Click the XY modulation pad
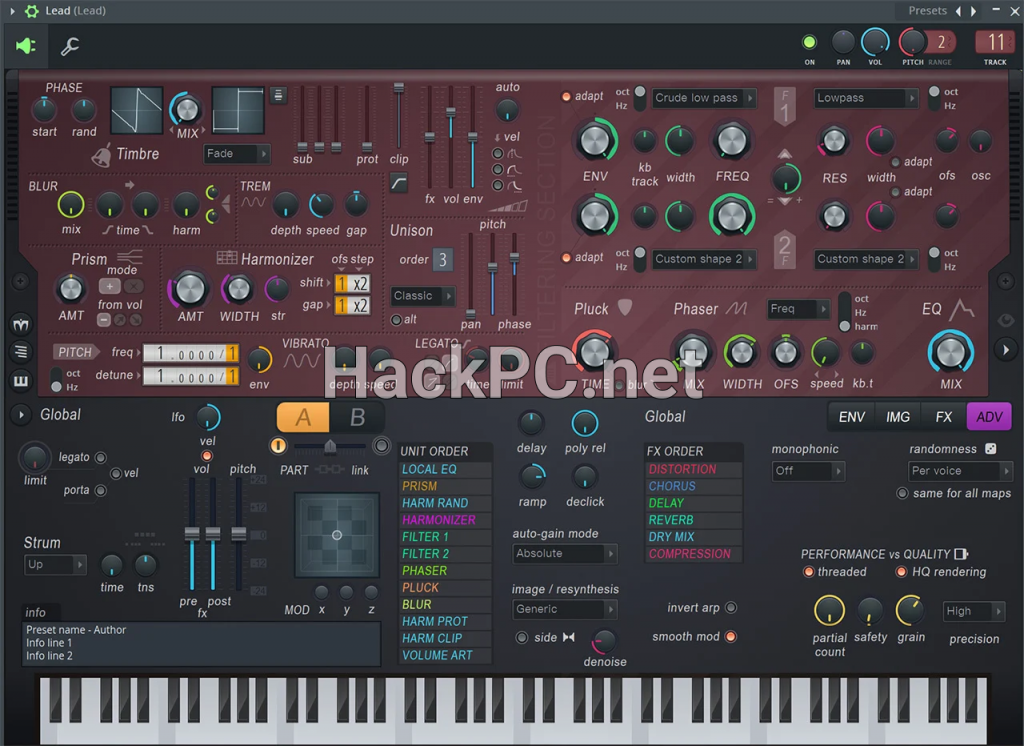1024x746 pixels. tap(337, 535)
